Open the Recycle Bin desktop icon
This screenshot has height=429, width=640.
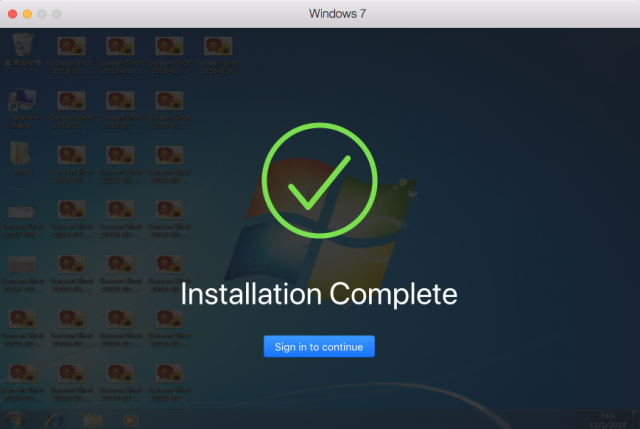pyautogui.click(x=23, y=49)
